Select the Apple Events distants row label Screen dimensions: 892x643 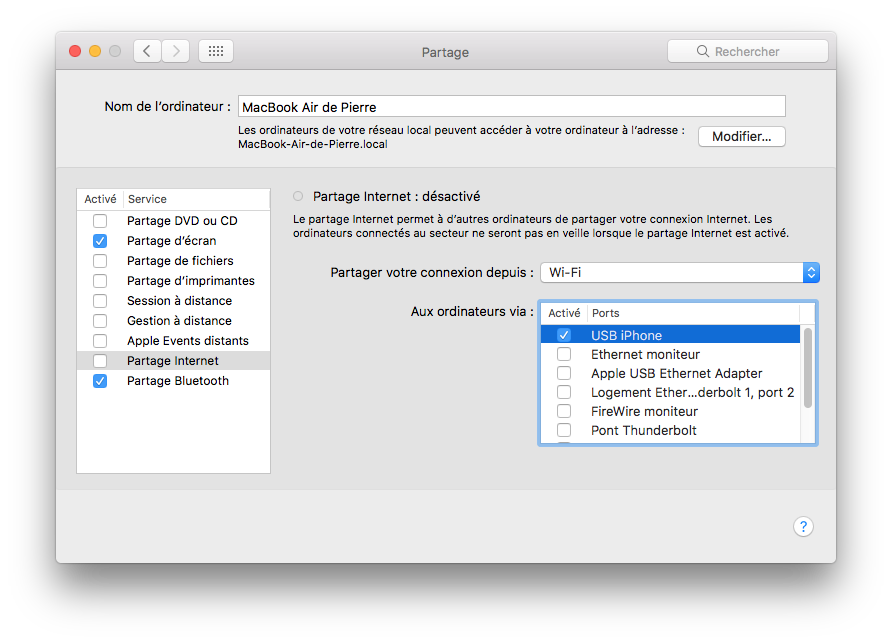(188, 340)
